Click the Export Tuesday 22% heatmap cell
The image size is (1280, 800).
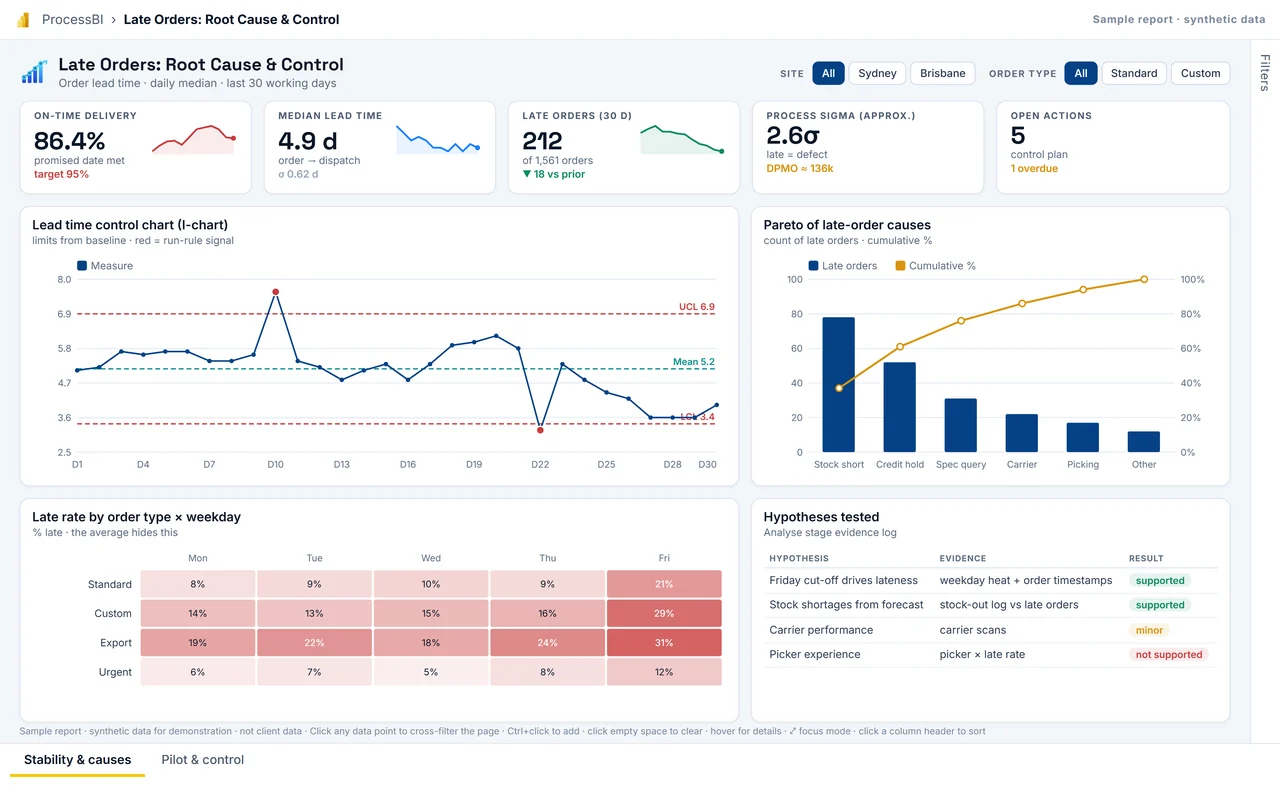point(314,643)
